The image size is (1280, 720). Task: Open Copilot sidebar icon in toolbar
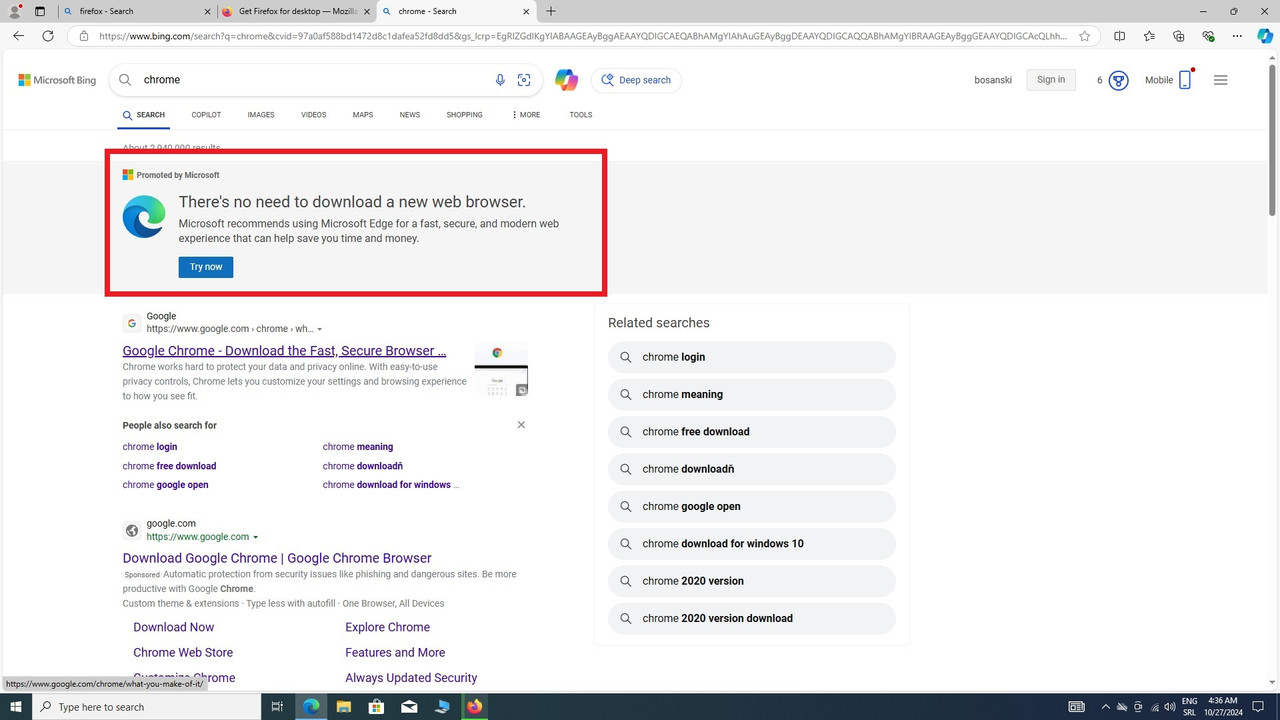pos(1265,36)
